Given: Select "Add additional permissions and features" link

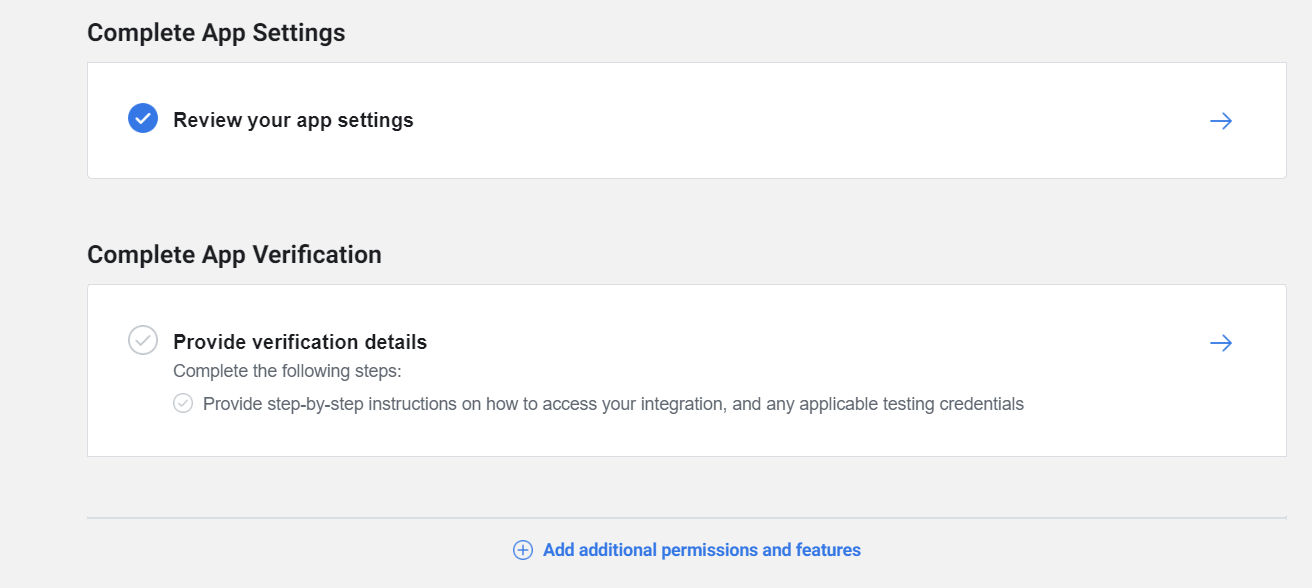Looking at the screenshot, I should pyautogui.click(x=701, y=550).
